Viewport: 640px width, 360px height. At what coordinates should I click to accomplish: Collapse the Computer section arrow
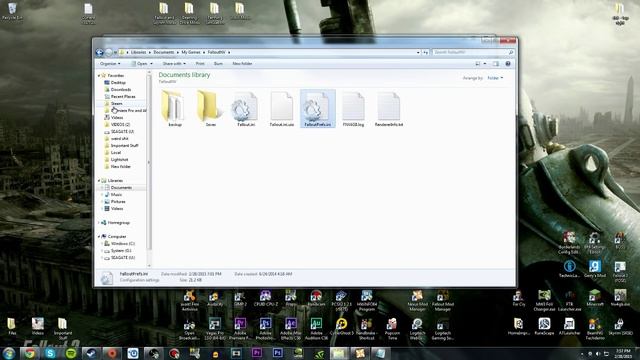click(99, 237)
